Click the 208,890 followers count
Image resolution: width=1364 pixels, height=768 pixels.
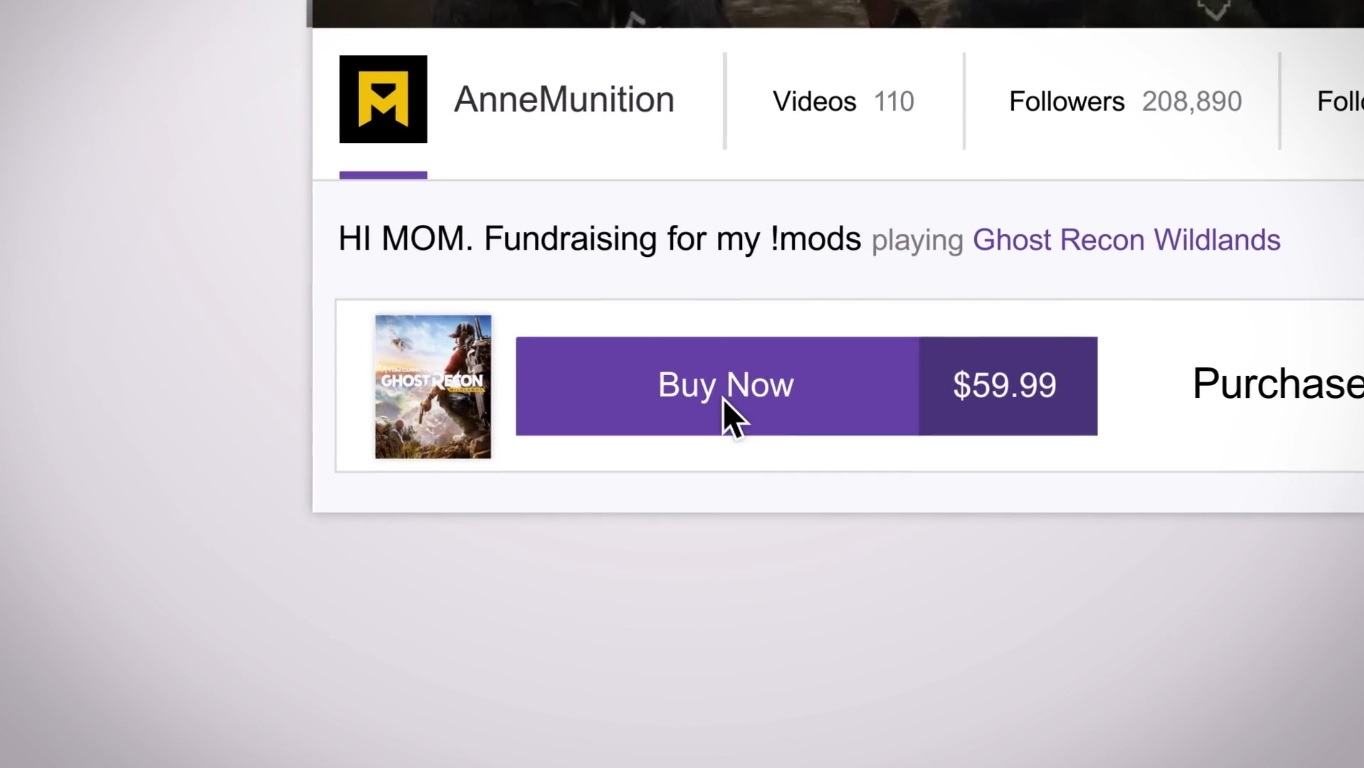point(1192,101)
